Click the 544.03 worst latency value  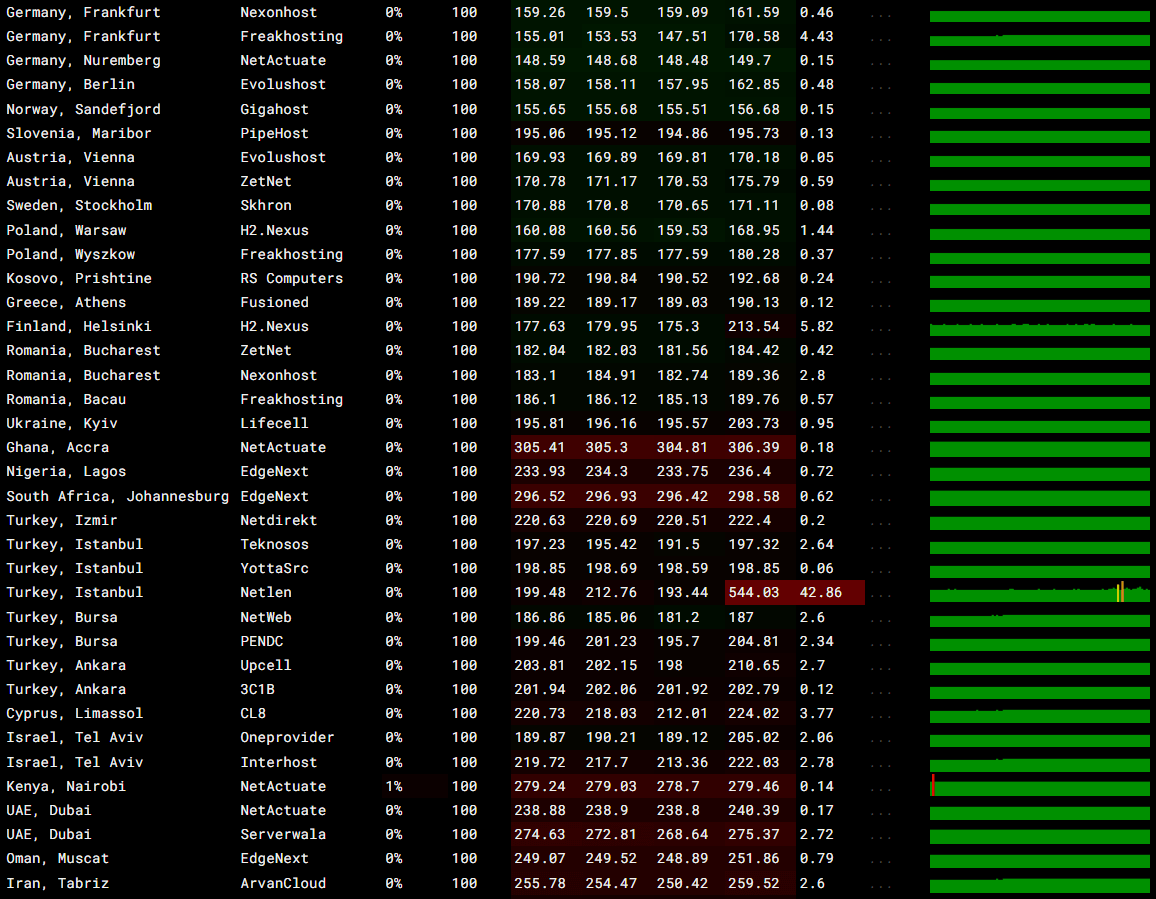coord(753,592)
